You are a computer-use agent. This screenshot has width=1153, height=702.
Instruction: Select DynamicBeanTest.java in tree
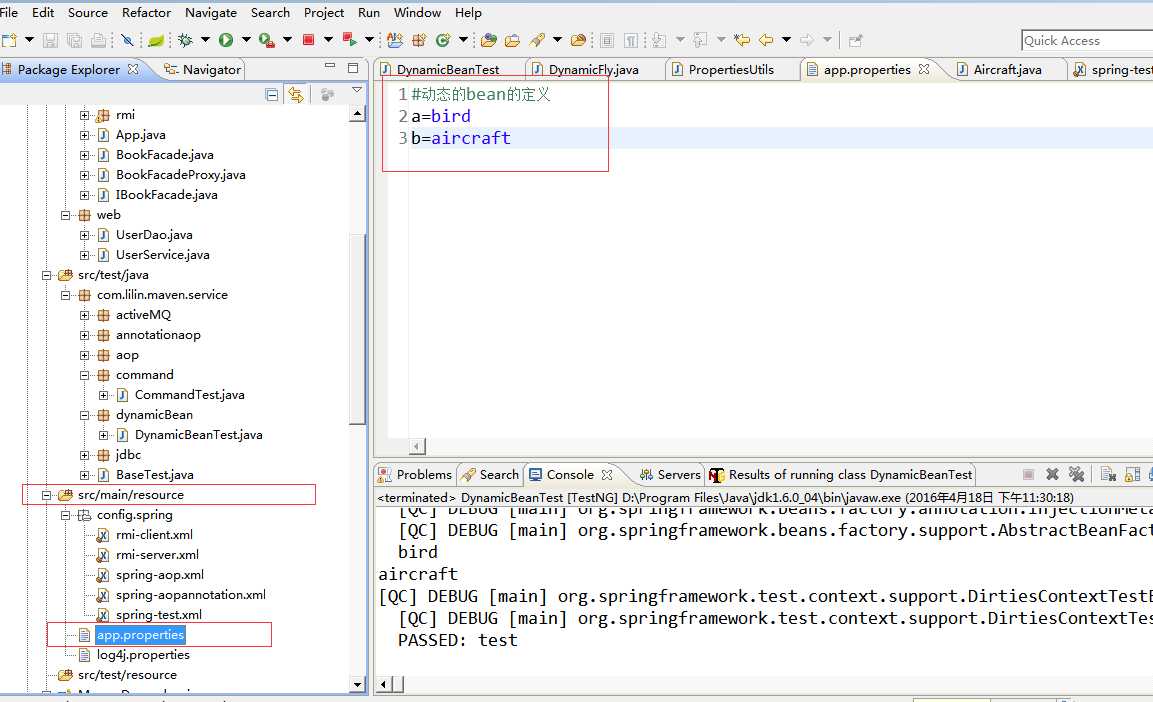(199, 434)
